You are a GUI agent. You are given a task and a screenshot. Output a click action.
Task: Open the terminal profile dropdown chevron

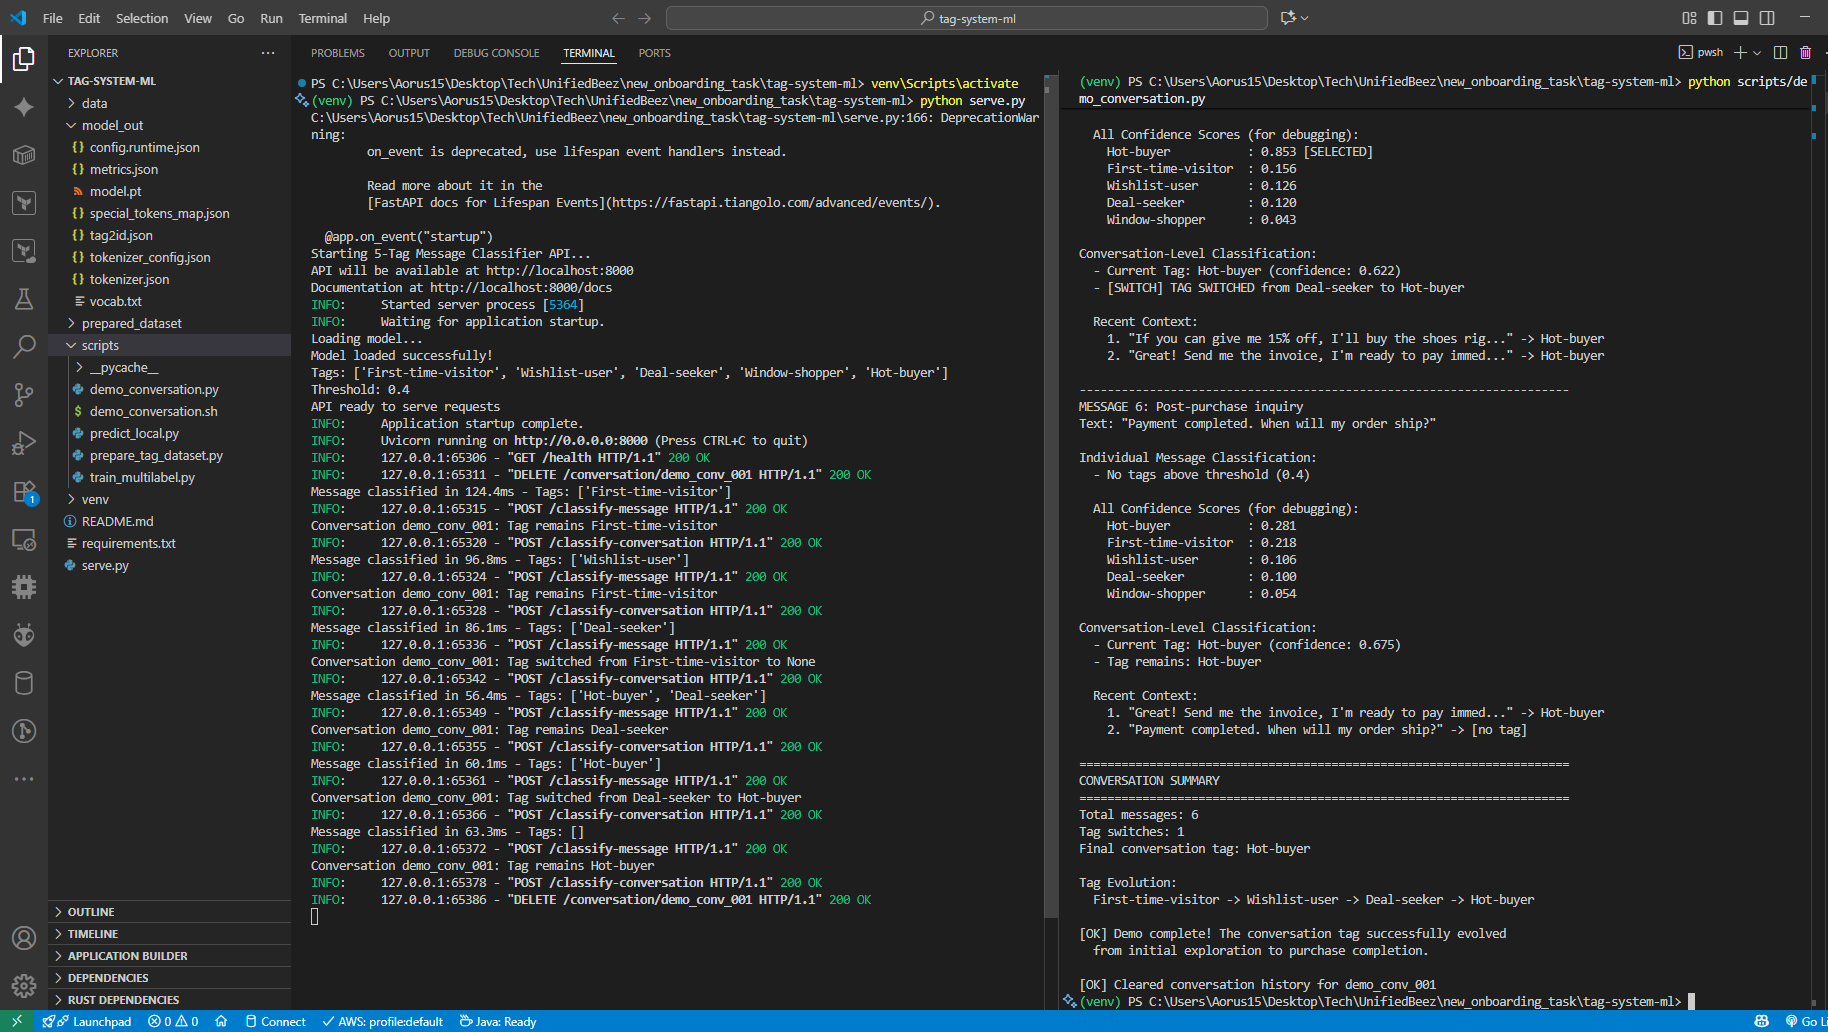(x=1759, y=52)
